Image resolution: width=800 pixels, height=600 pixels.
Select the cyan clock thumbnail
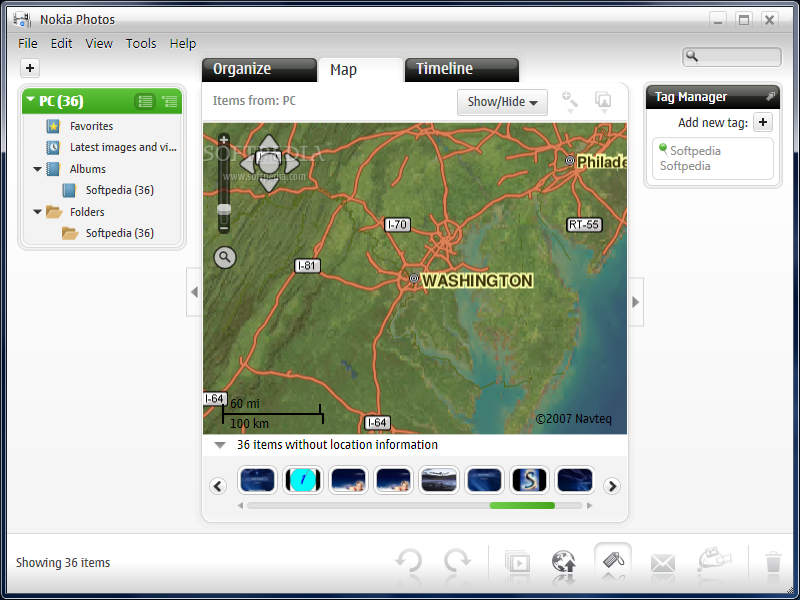[303, 480]
